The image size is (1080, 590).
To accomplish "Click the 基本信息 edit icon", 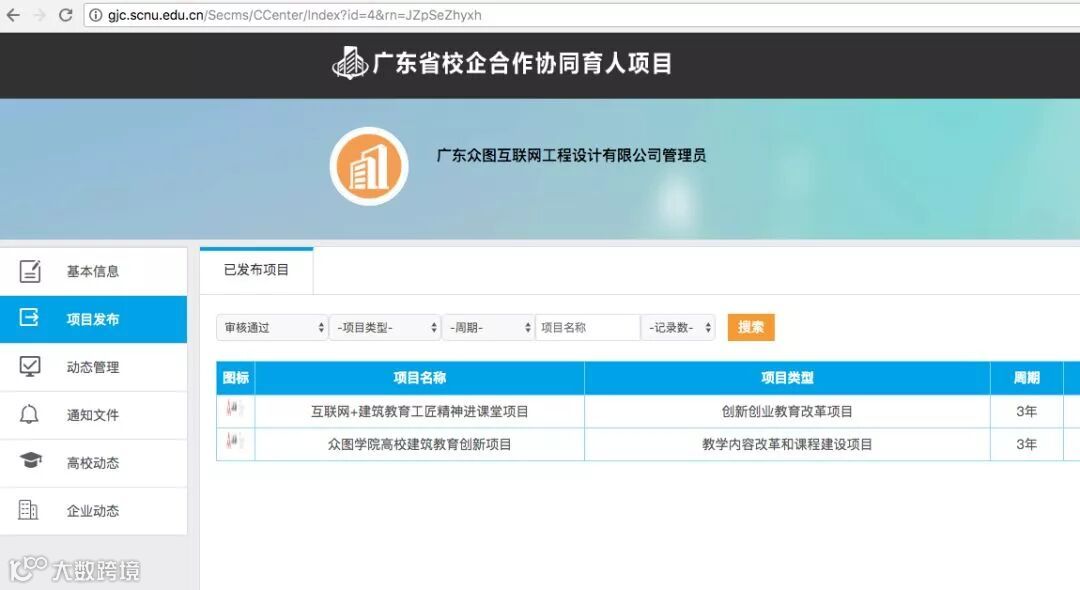I will (30, 271).
